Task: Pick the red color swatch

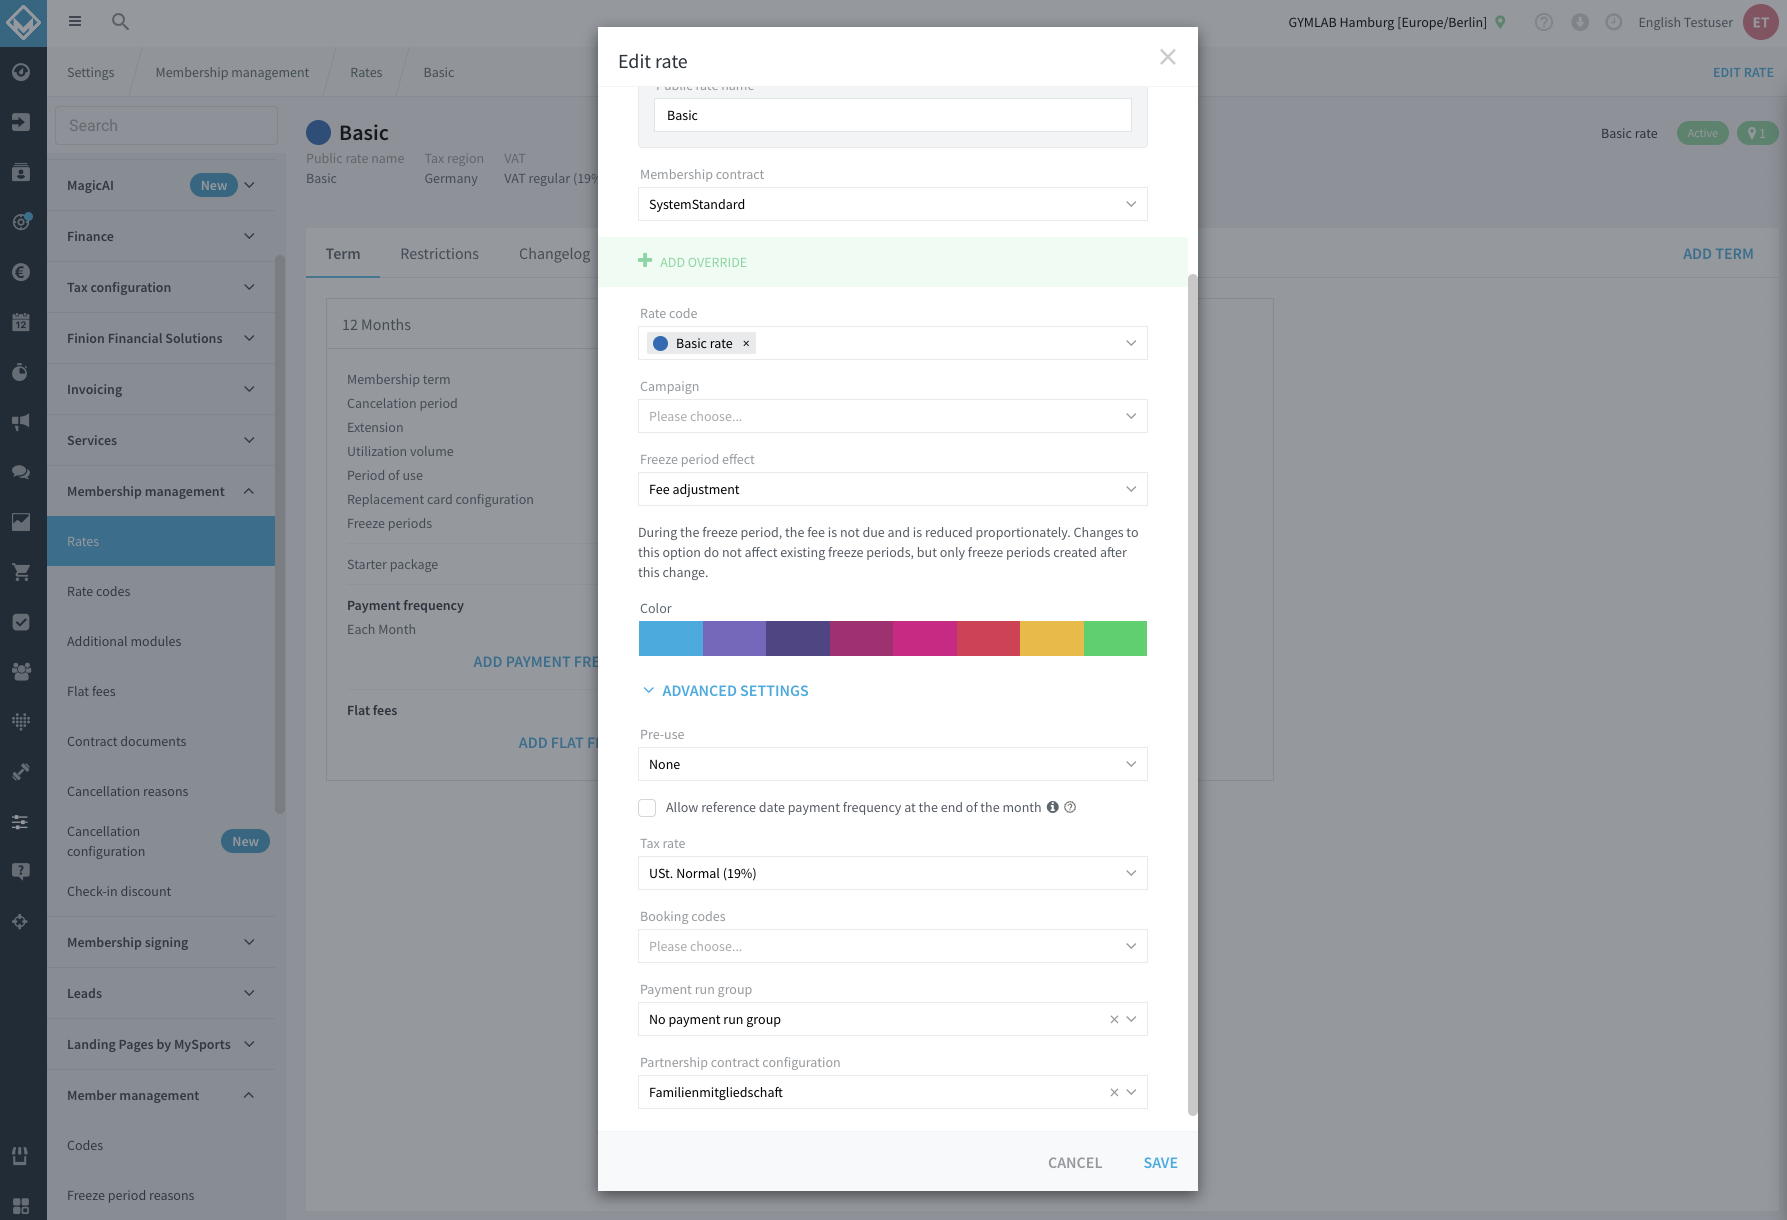Action: (x=988, y=638)
